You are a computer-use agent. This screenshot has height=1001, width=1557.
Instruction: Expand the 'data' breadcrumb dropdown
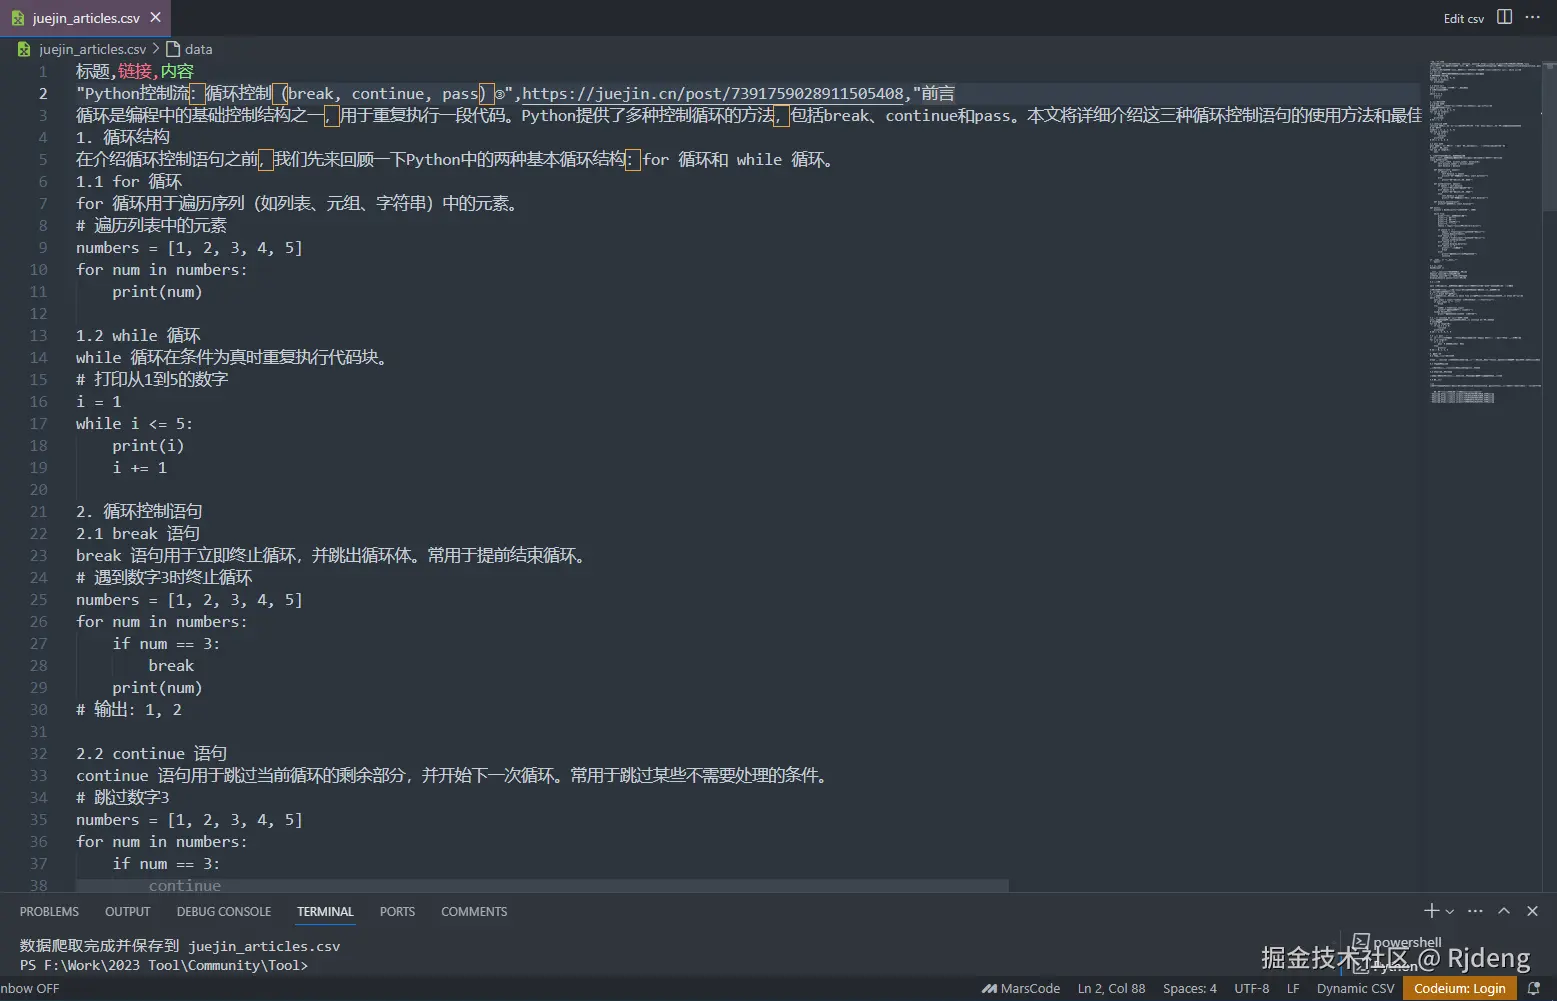197,48
